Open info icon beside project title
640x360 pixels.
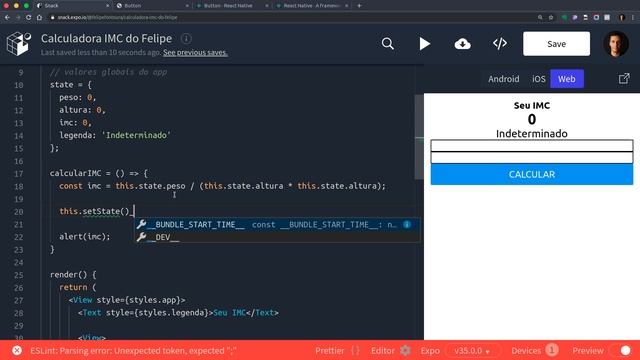186,39
